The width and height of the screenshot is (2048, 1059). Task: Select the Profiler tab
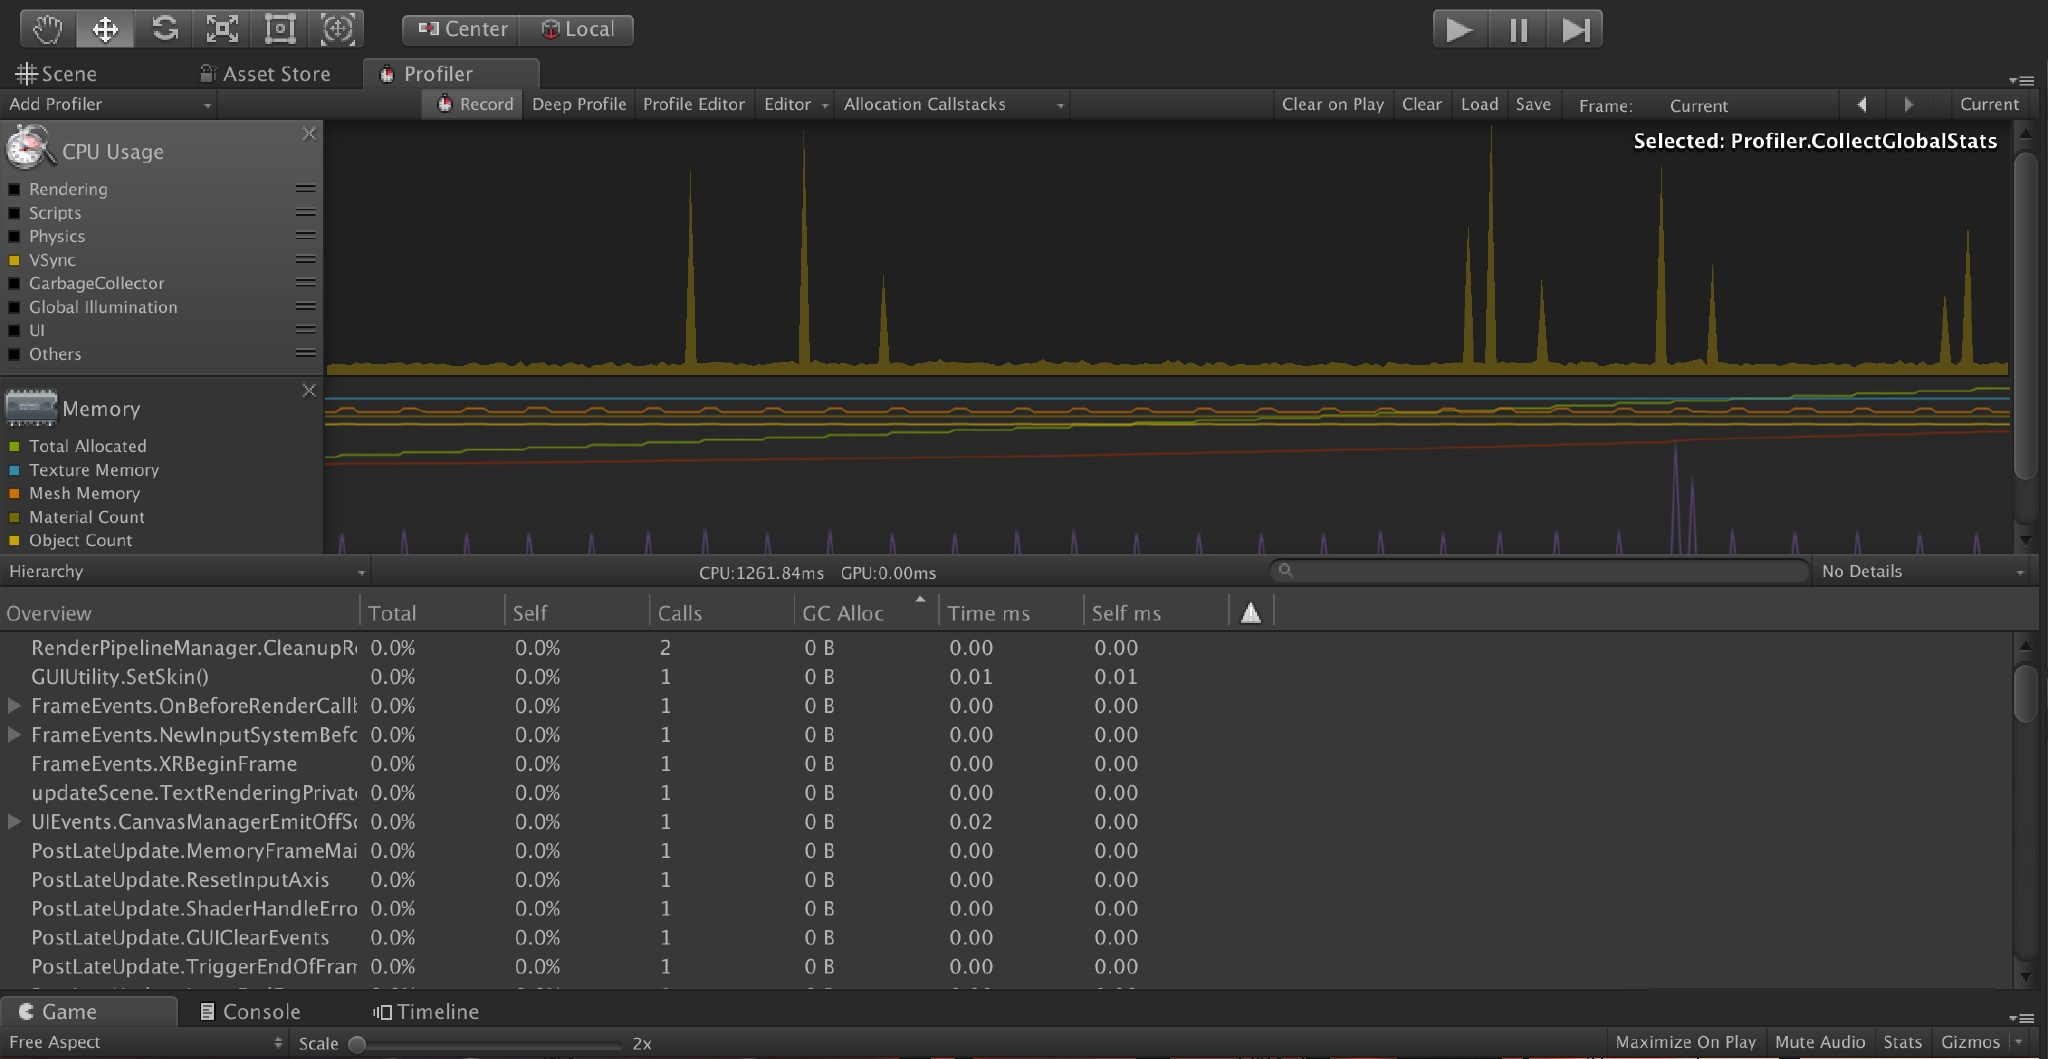point(451,74)
